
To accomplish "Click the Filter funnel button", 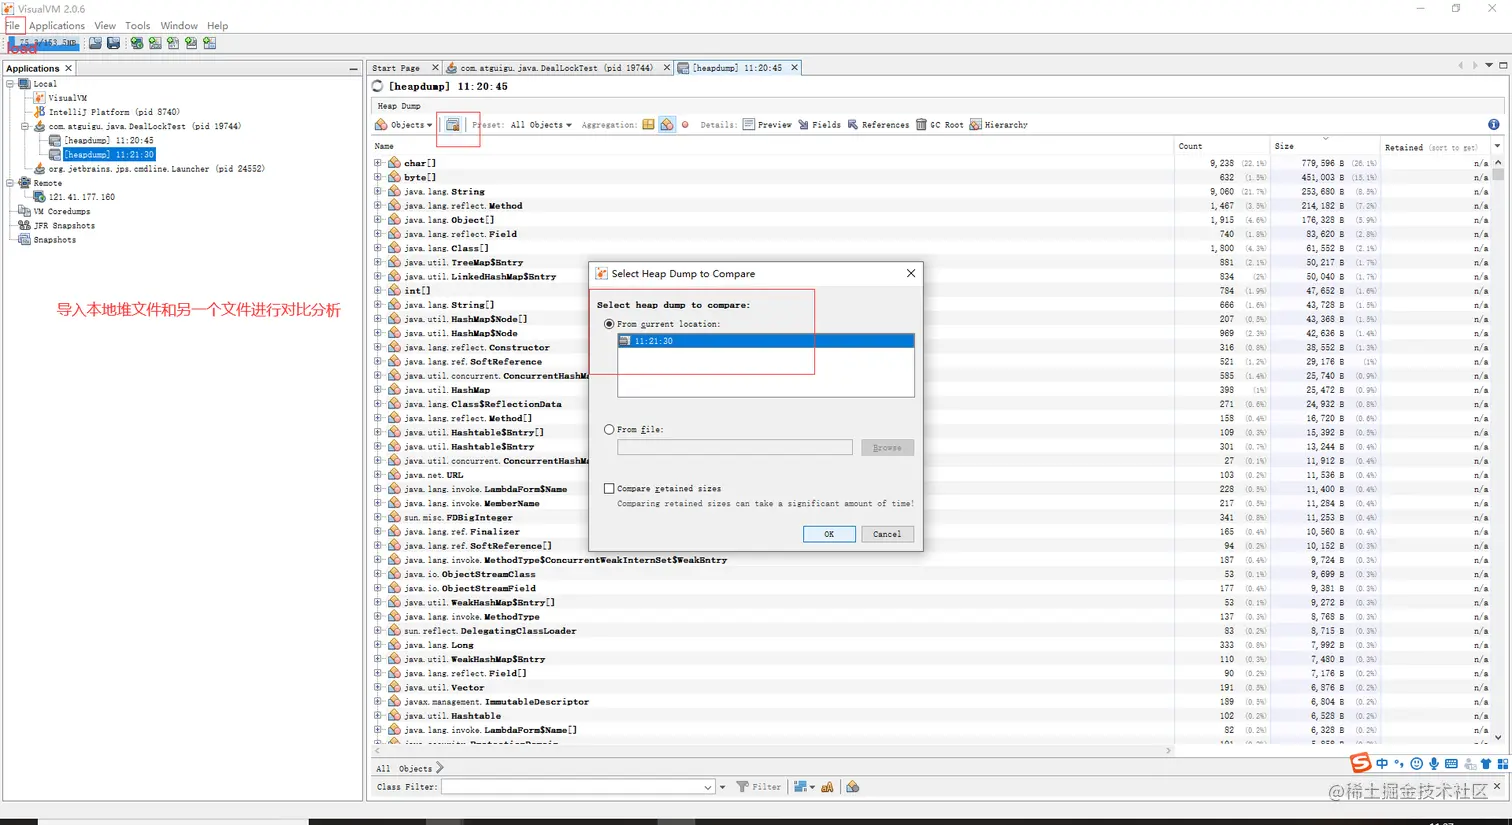I will click(x=759, y=787).
